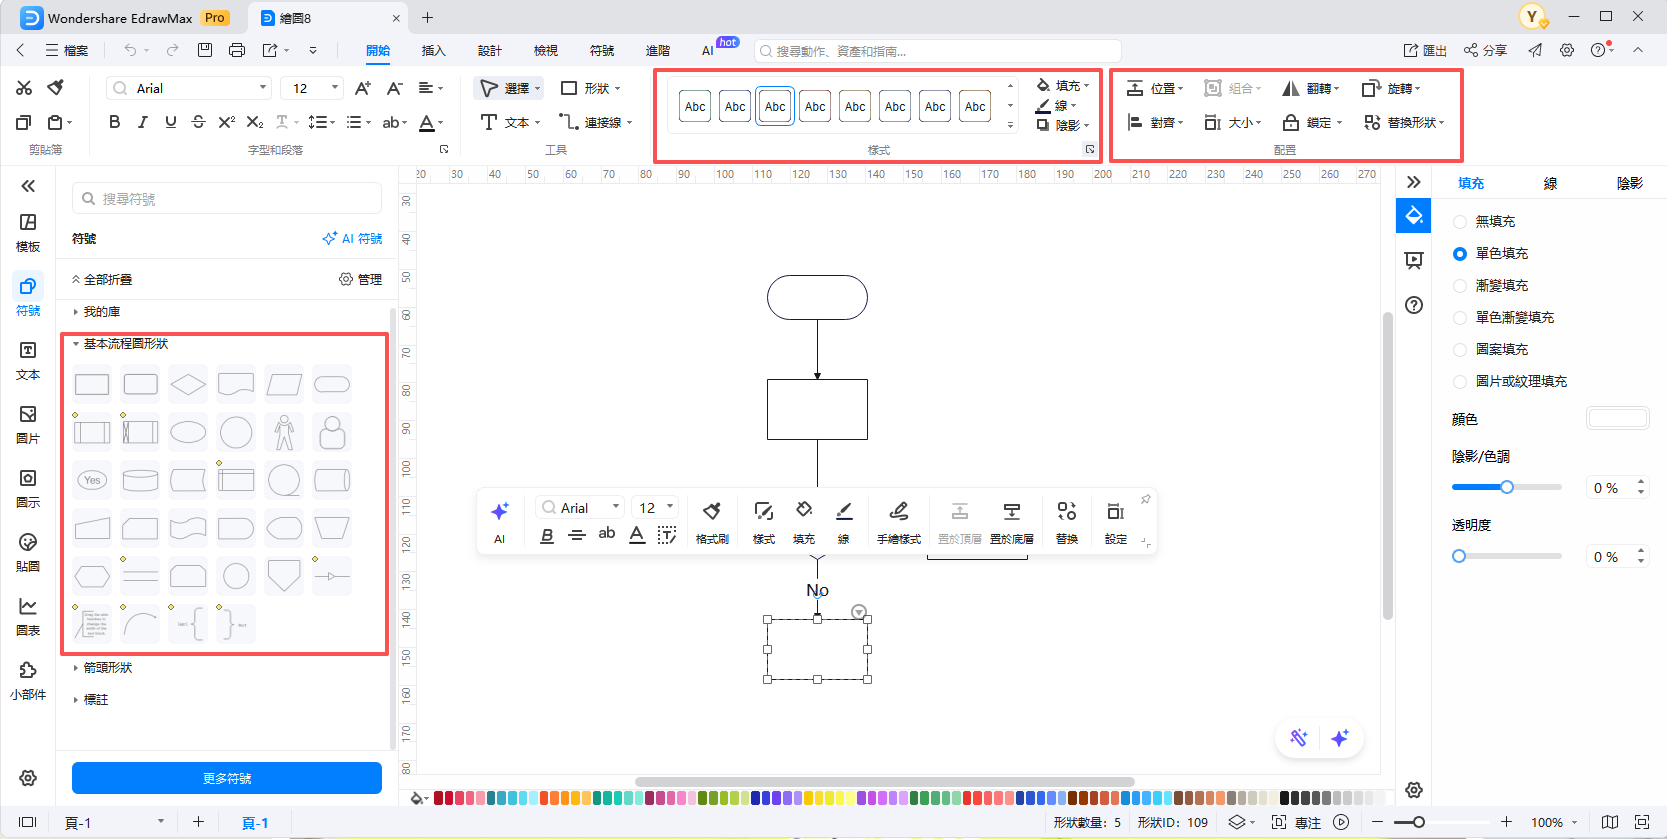Viewport: 1667px width, 839px height.
Task: Click the Bold icon in ribbon
Action: (x=115, y=122)
